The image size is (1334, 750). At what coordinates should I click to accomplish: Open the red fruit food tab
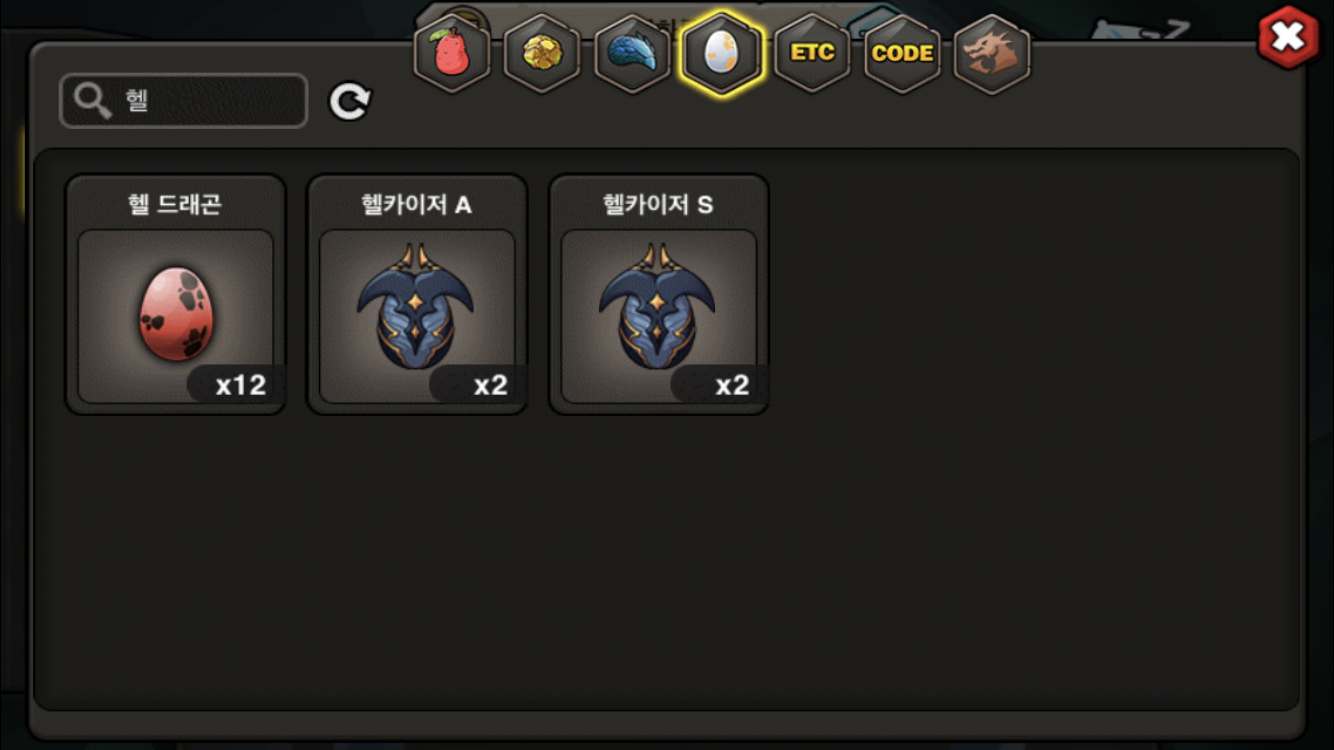click(x=452, y=53)
